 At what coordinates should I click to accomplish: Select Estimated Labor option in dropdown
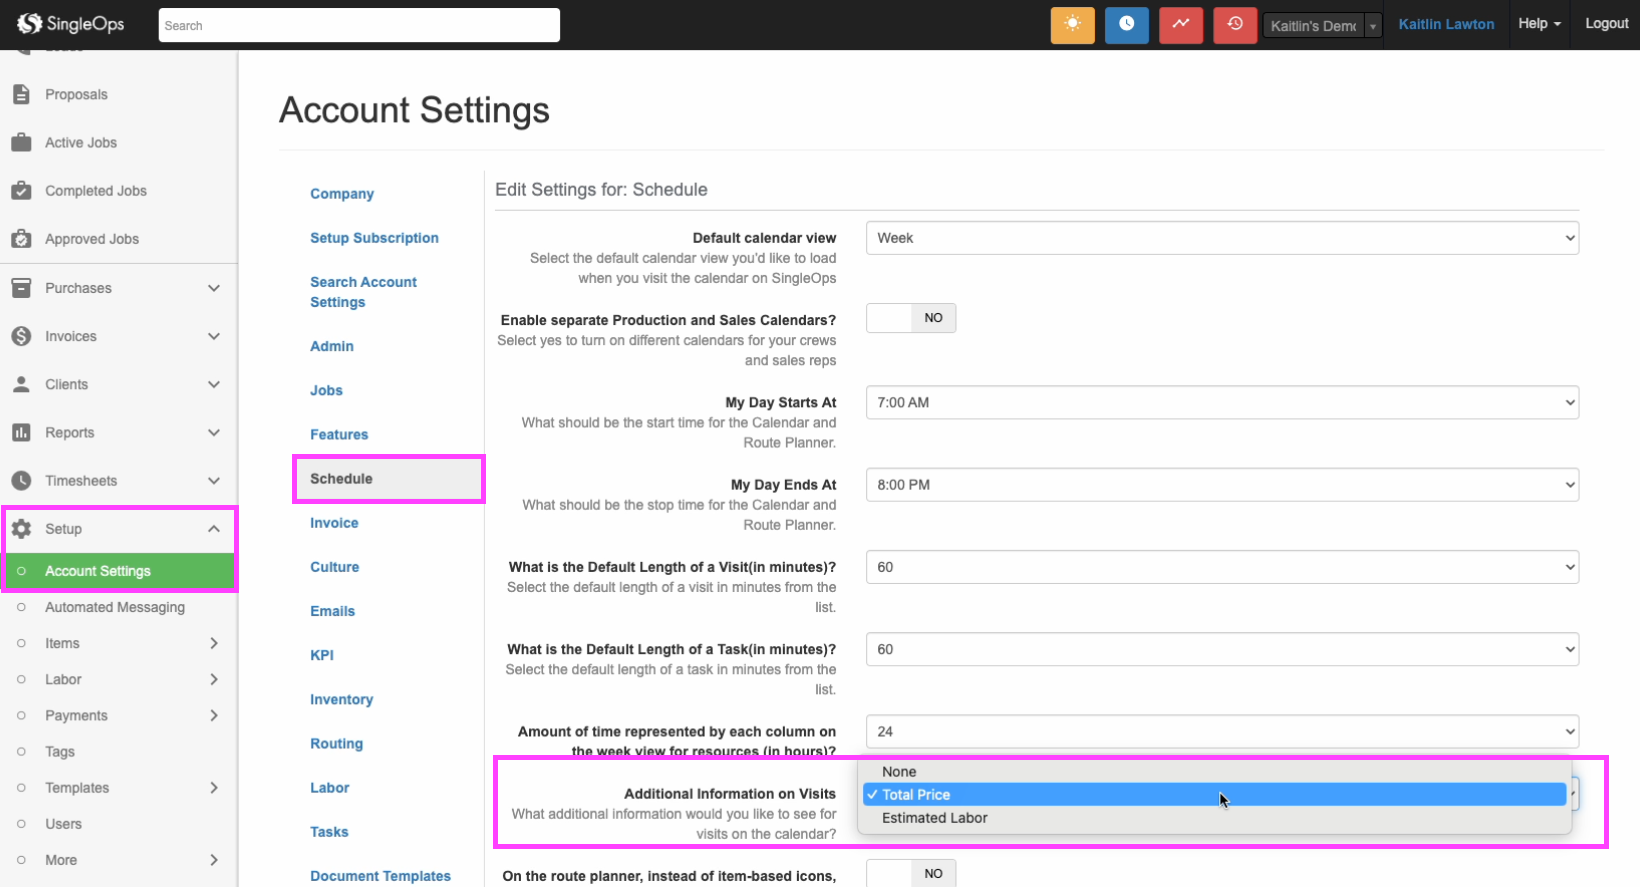[934, 818]
